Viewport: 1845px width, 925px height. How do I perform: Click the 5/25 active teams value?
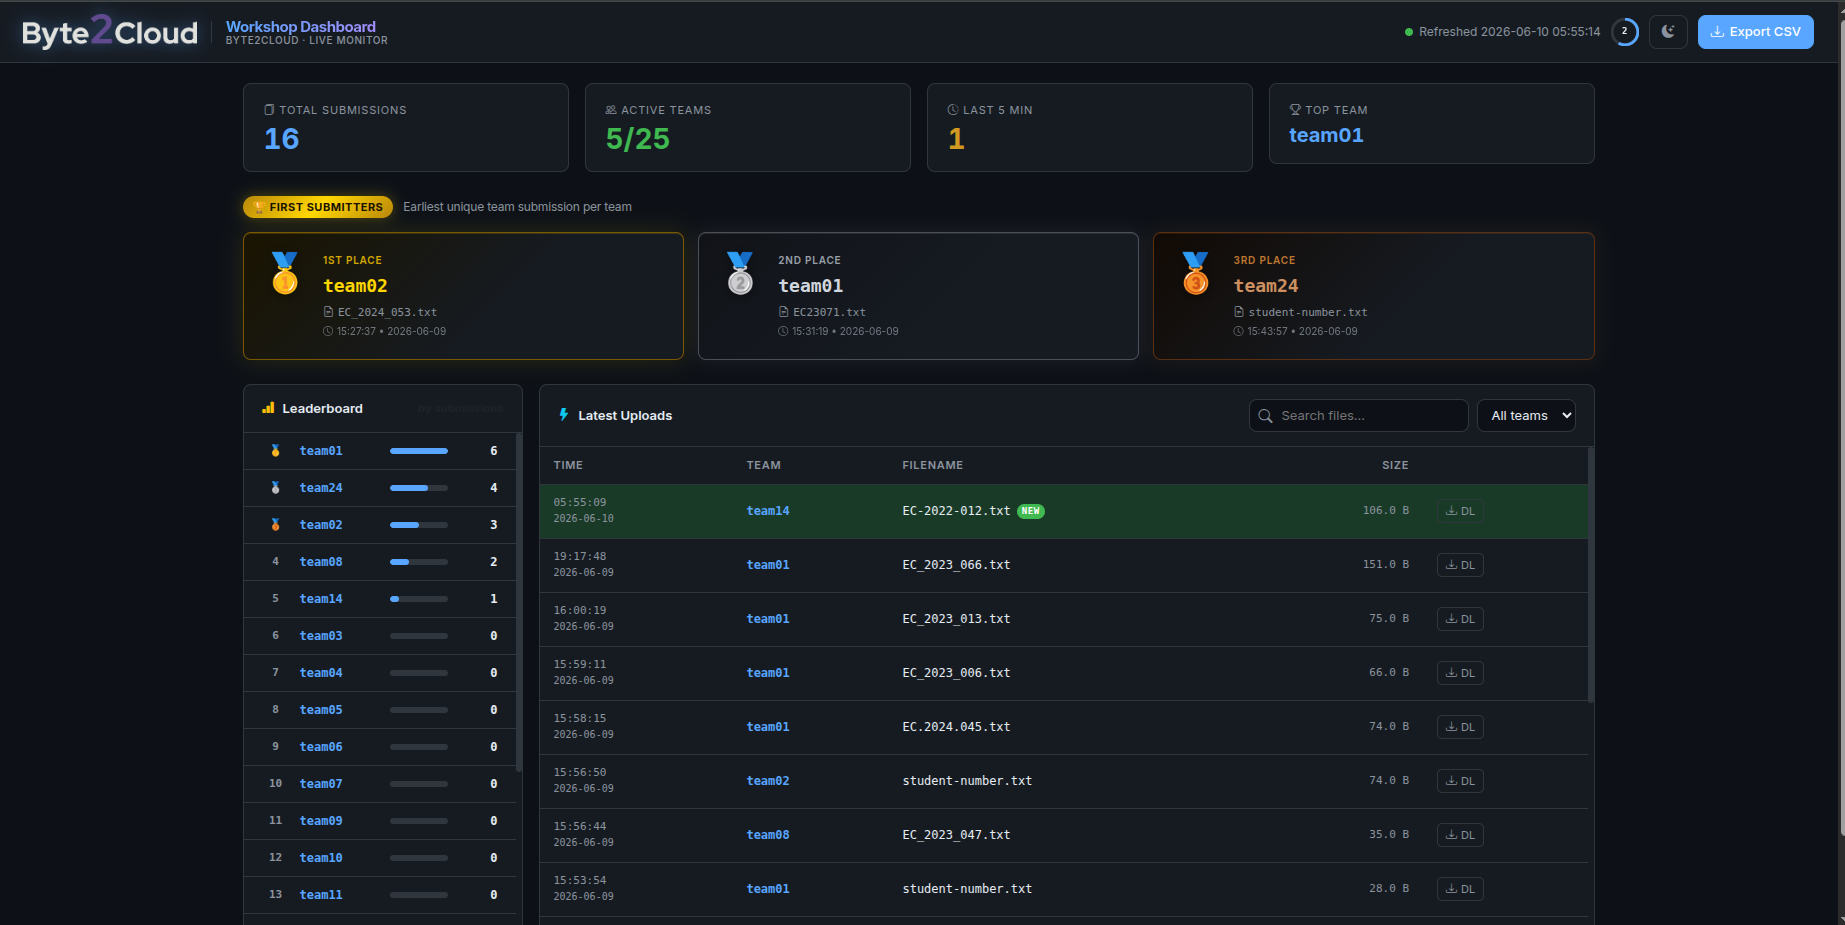[x=638, y=139]
